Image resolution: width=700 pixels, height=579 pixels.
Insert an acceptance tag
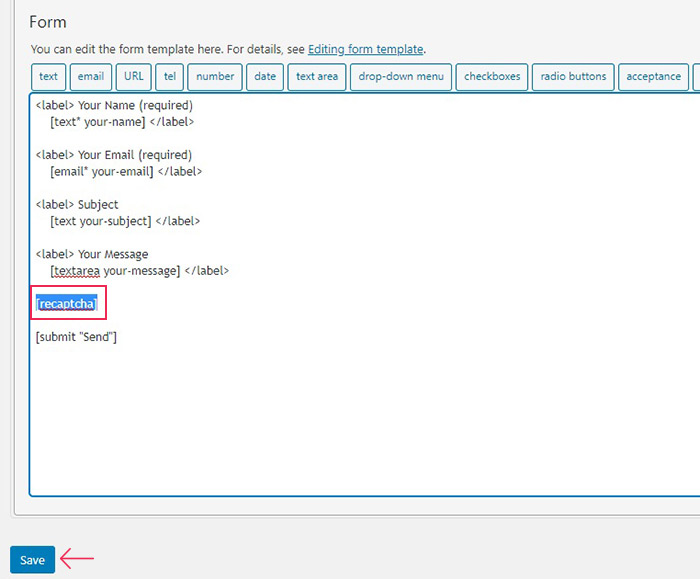pyautogui.click(x=654, y=77)
